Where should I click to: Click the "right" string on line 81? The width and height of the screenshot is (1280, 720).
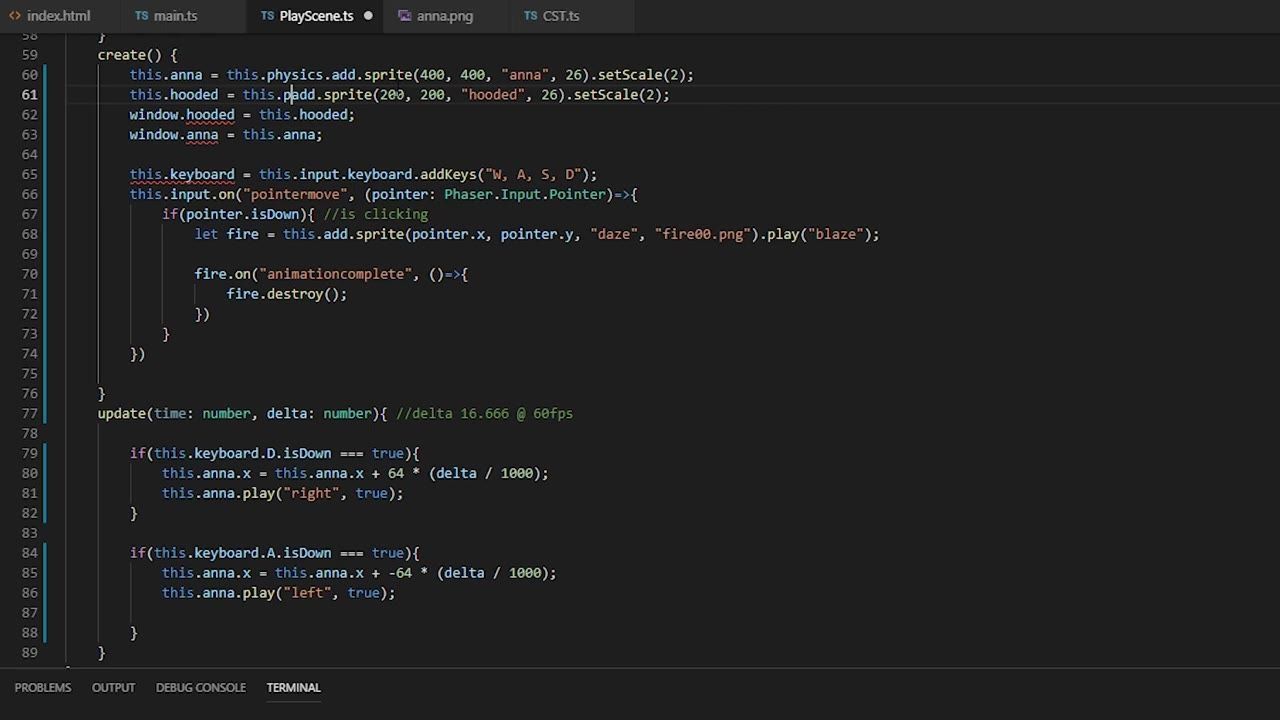(x=311, y=493)
